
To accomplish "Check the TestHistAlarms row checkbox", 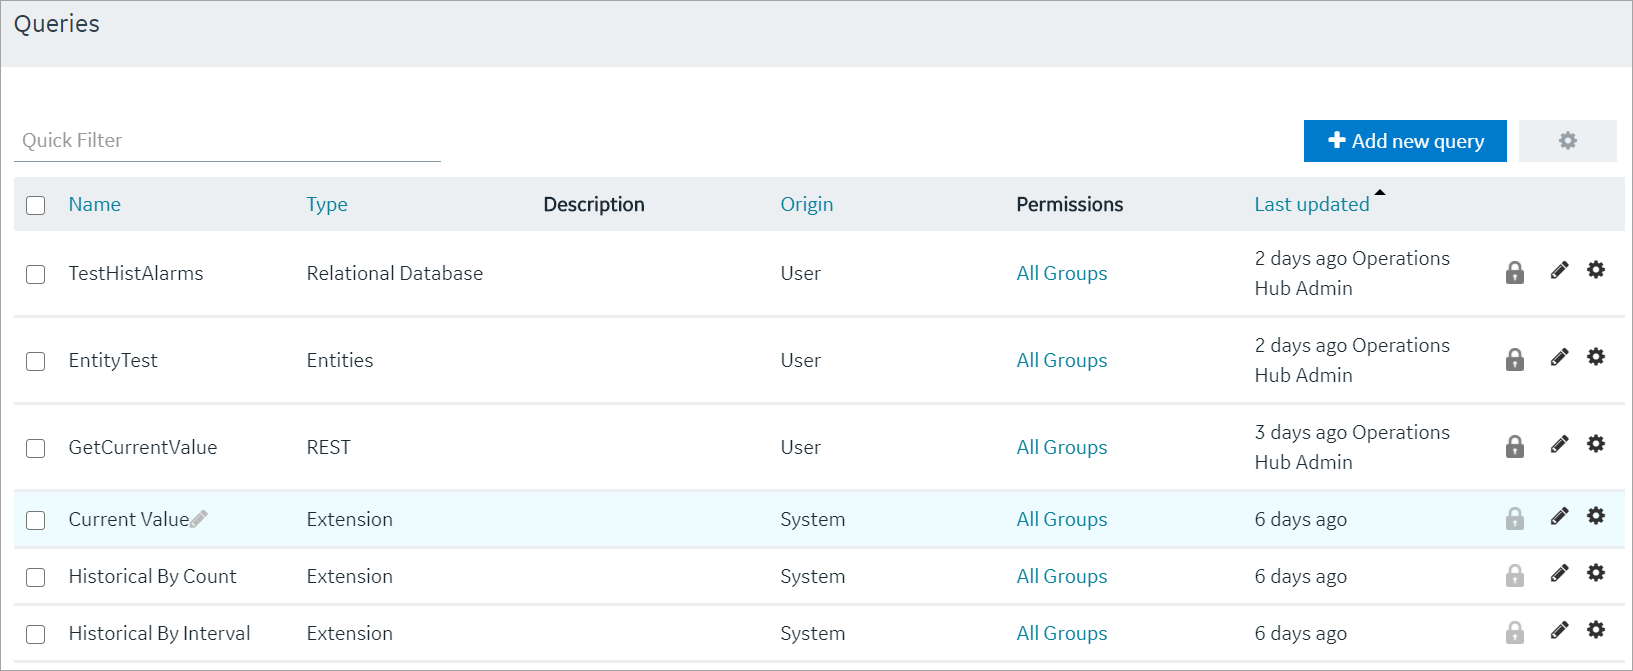I will [x=36, y=274].
